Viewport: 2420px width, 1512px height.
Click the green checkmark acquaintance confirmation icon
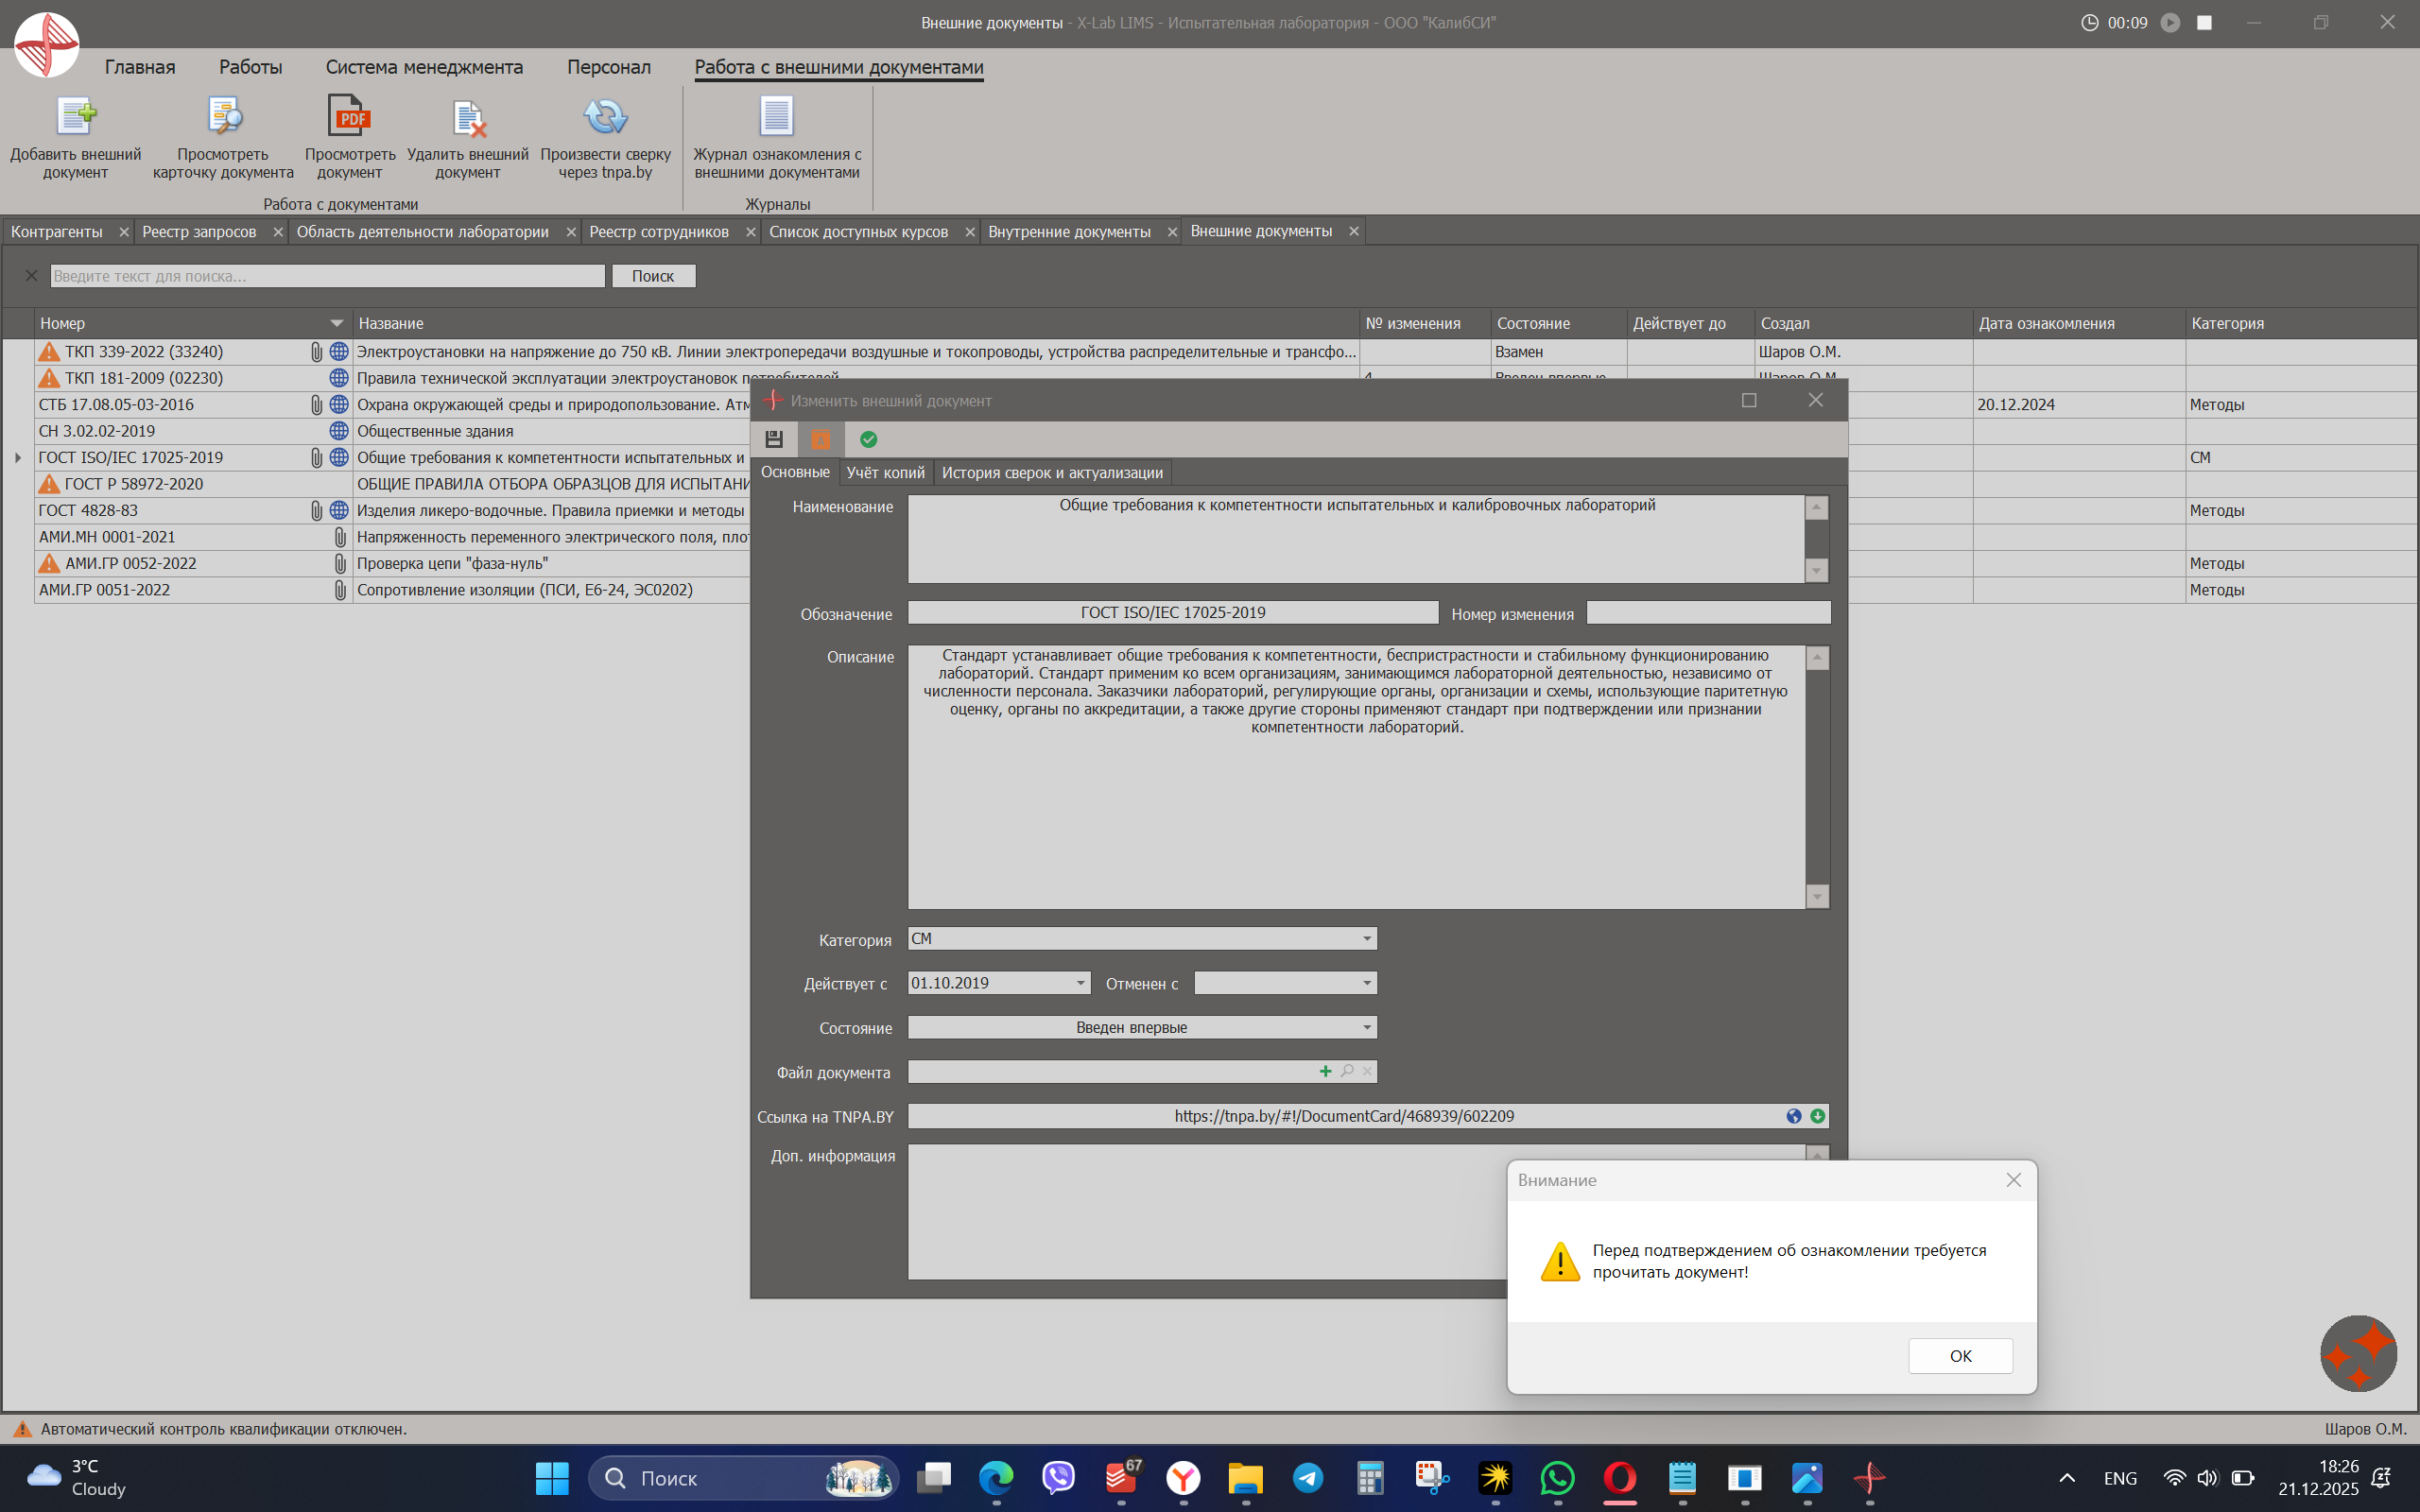[868, 439]
